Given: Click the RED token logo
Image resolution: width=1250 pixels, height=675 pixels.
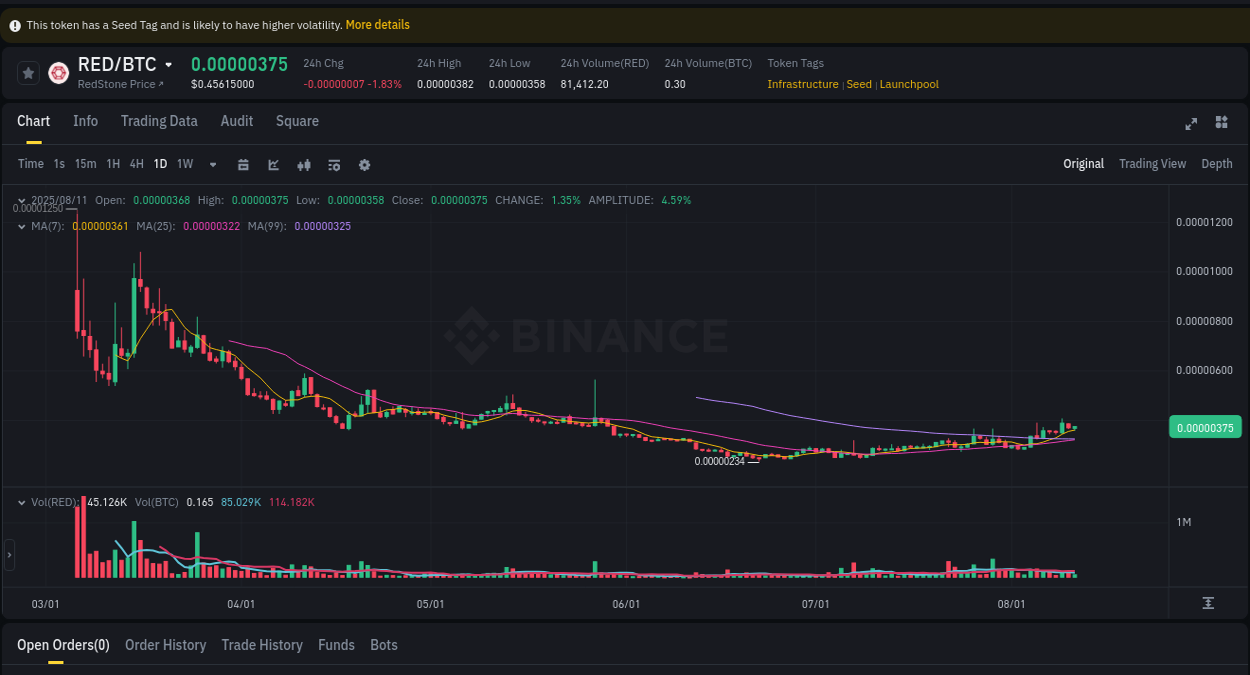Looking at the screenshot, I should [x=58, y=72].
